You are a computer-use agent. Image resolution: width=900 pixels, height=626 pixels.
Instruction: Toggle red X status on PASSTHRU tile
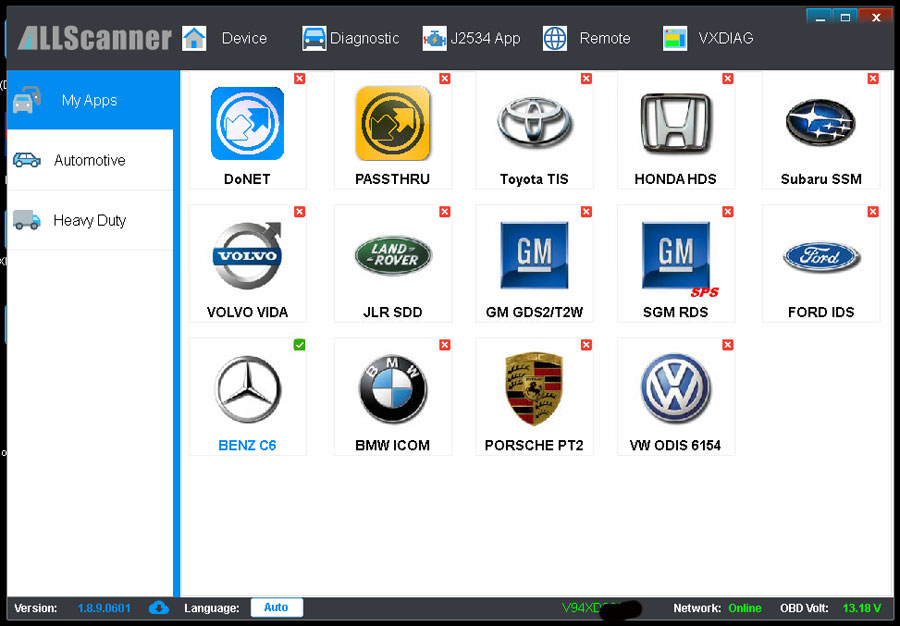pos(445,79)
